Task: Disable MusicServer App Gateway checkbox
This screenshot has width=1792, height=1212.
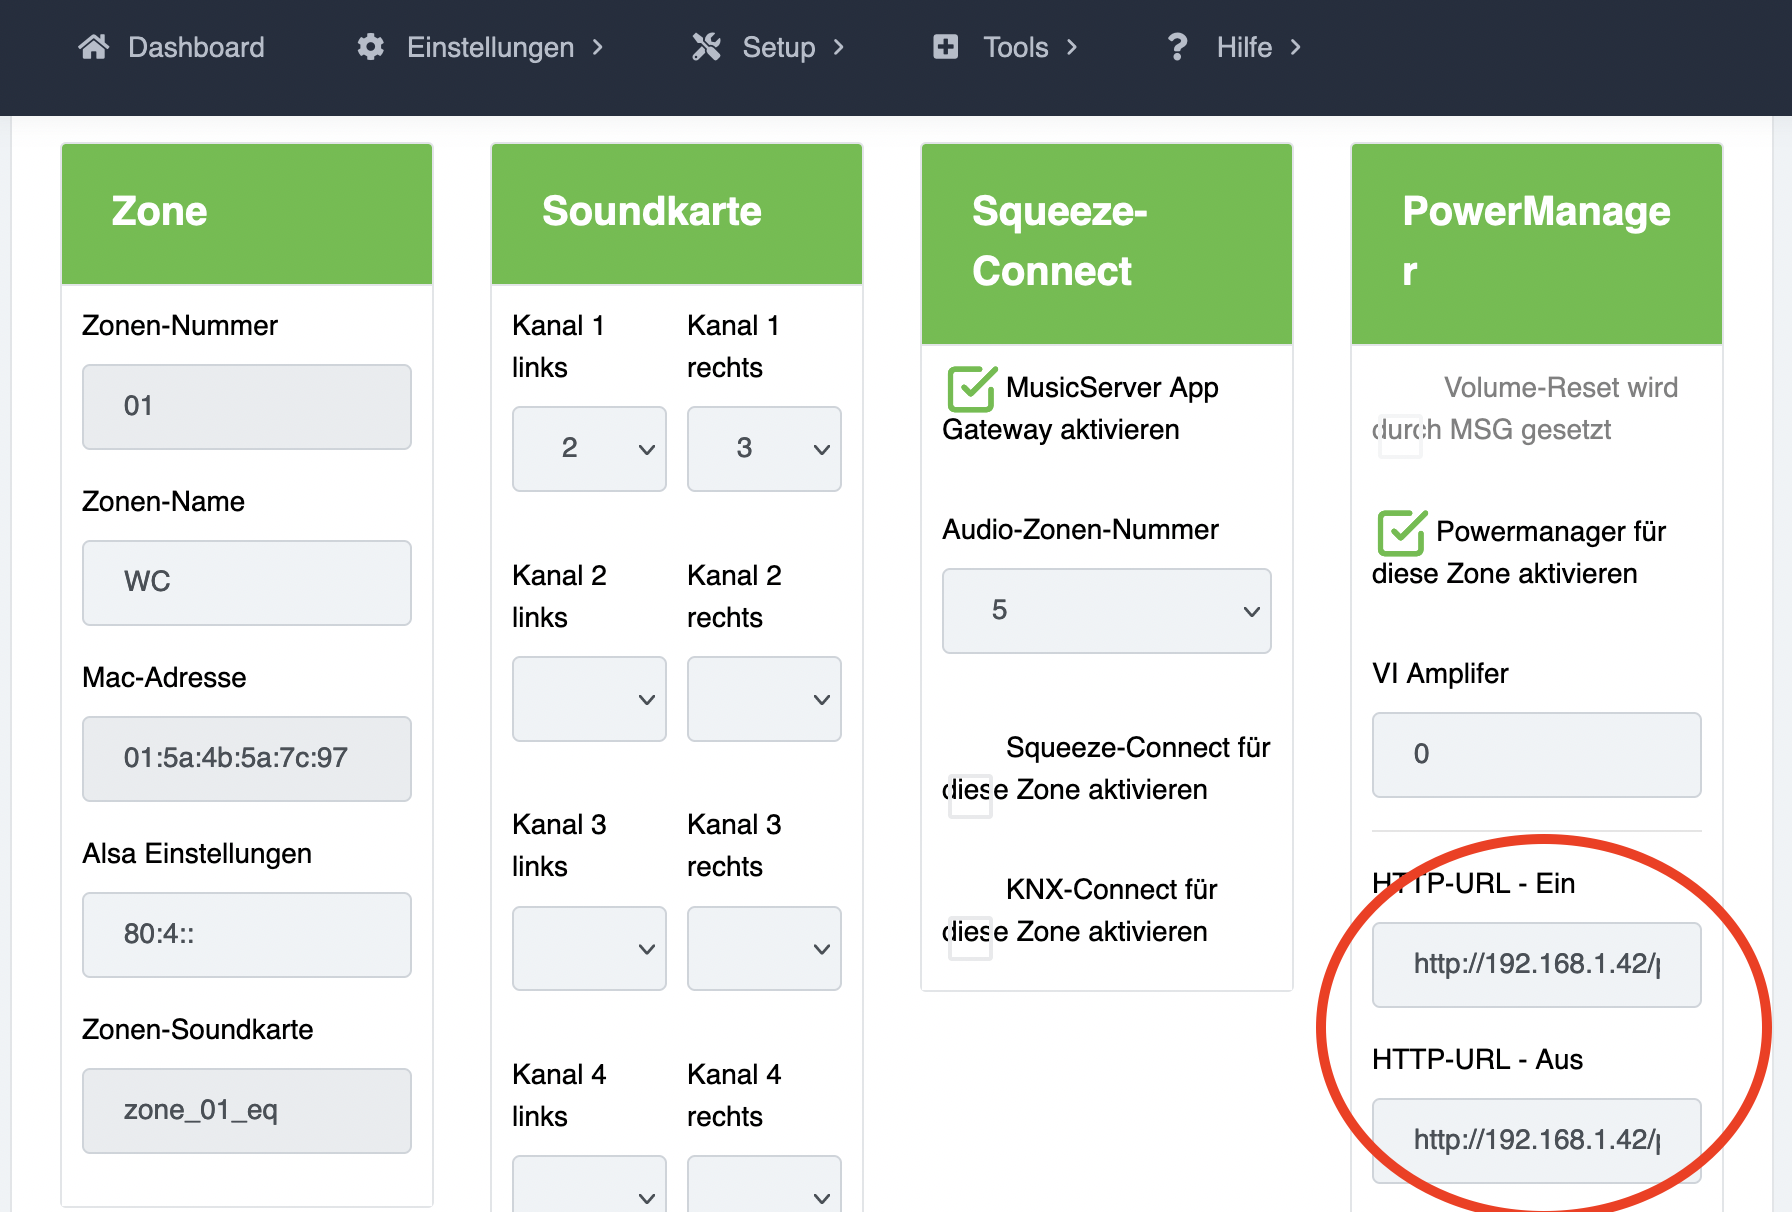Action: pos(970,390)
